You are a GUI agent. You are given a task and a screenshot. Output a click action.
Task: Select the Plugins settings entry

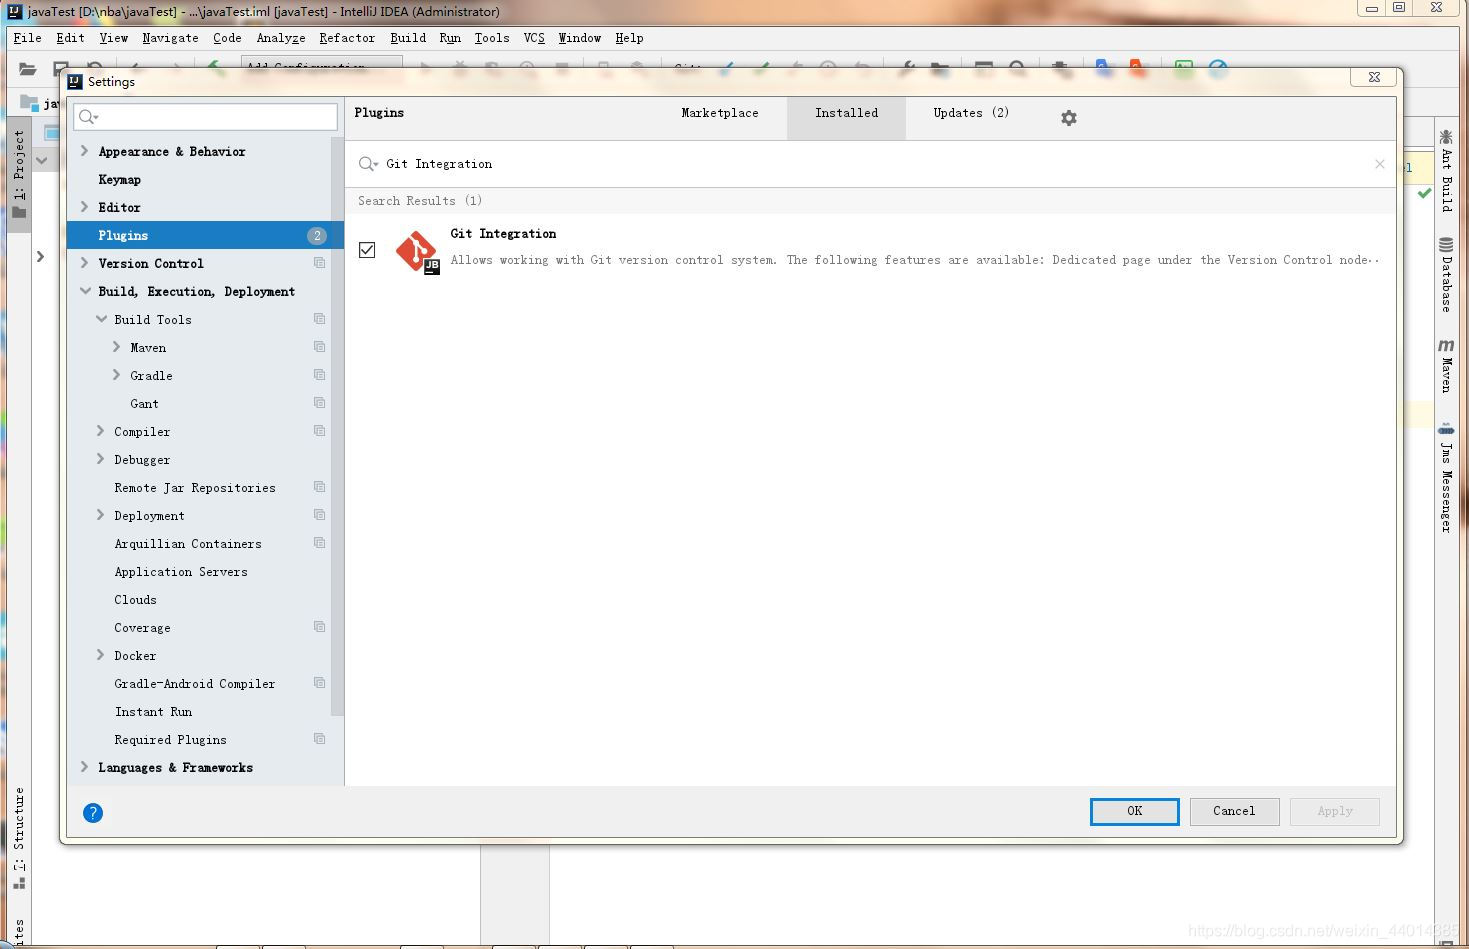click(x=206, y=236)
